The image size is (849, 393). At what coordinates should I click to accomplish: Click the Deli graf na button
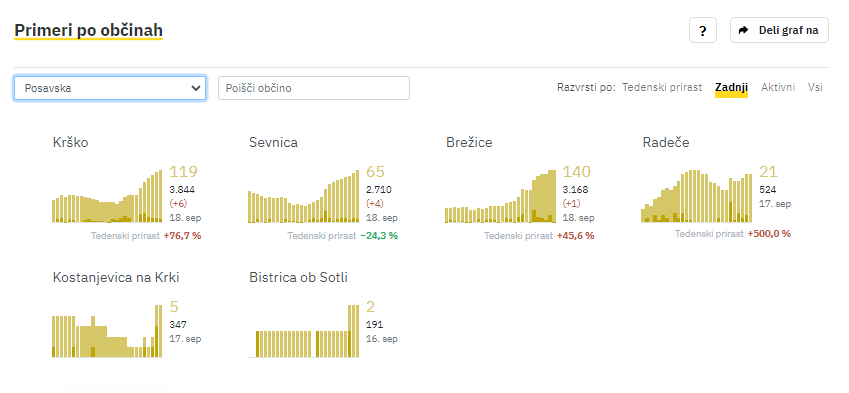(x=779, y=30)
